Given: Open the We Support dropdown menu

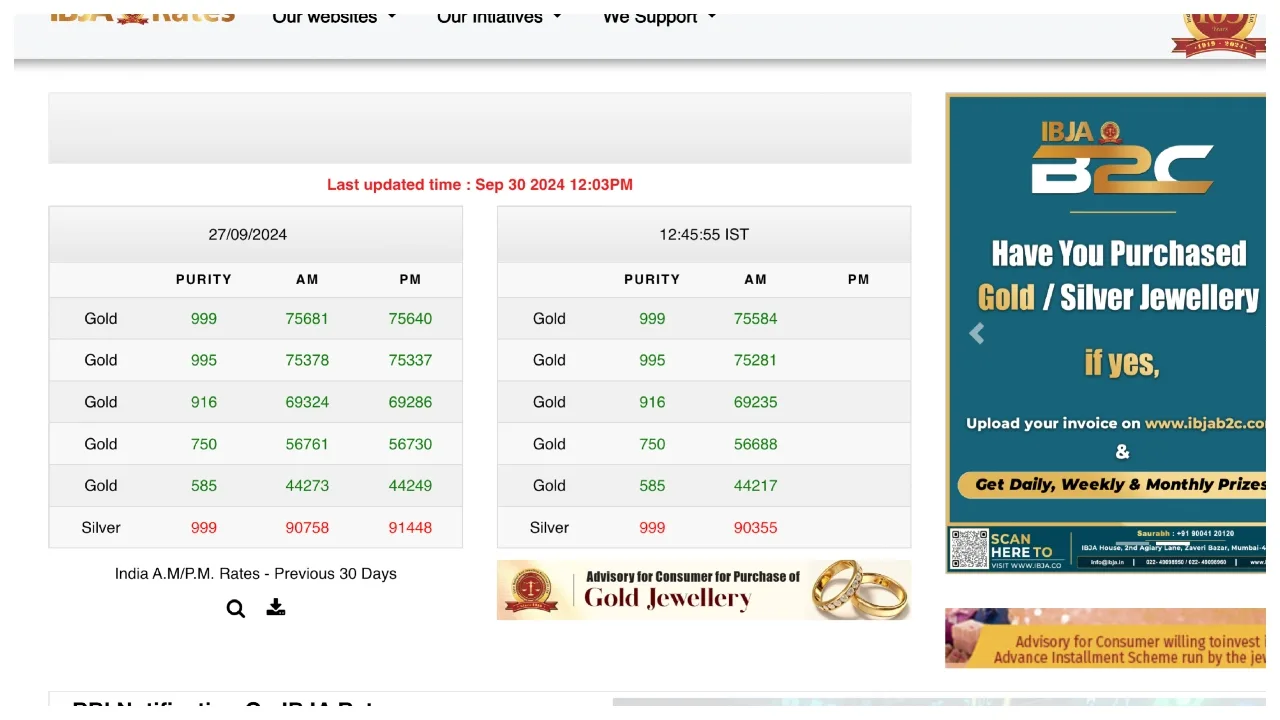Looking at the screenshot, I should tap(659, 17).
